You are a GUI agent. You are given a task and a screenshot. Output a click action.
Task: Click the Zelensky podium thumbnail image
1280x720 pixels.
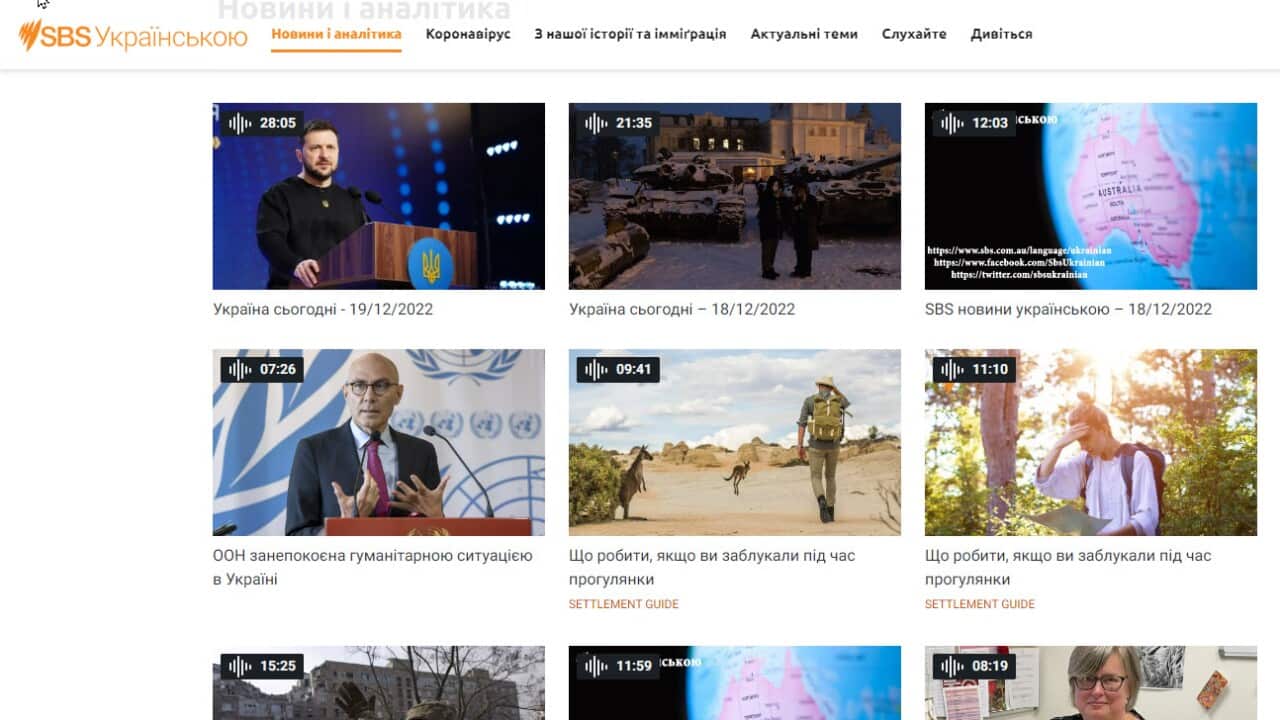pyautogui.click(x=378, y=196)
